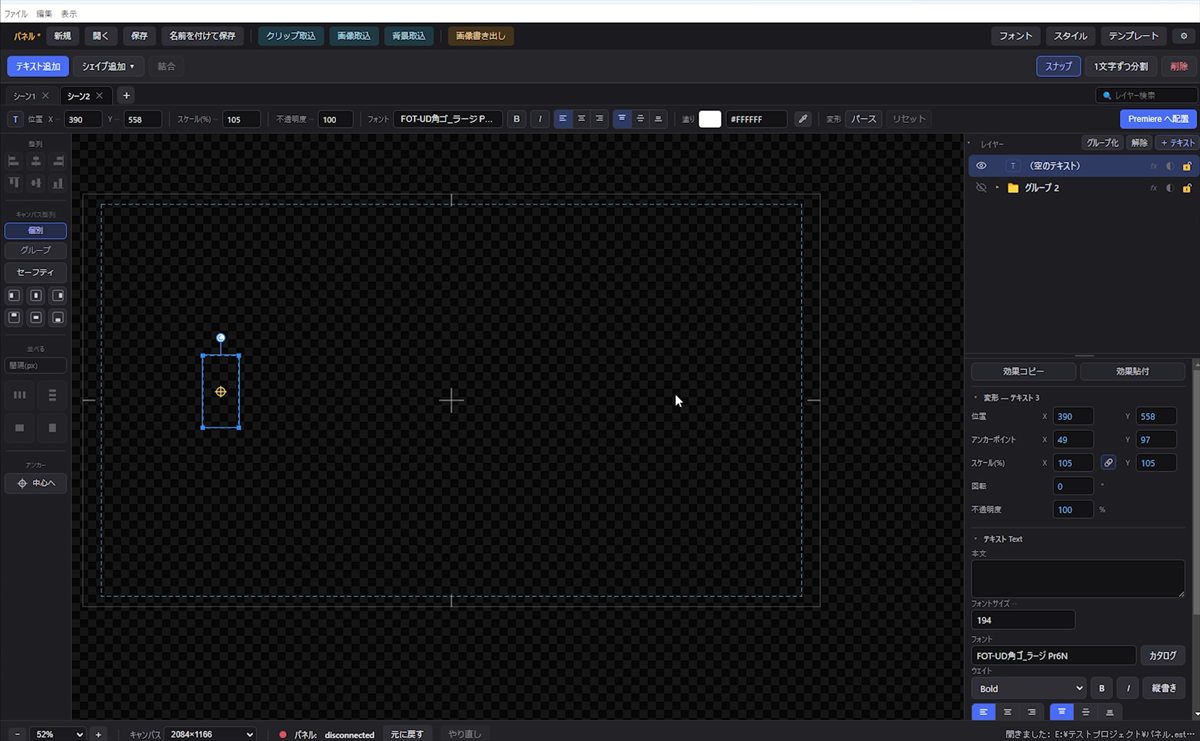
Task: Click the fx icon on グループ2 layer
Action: (x=1153, y=188)
